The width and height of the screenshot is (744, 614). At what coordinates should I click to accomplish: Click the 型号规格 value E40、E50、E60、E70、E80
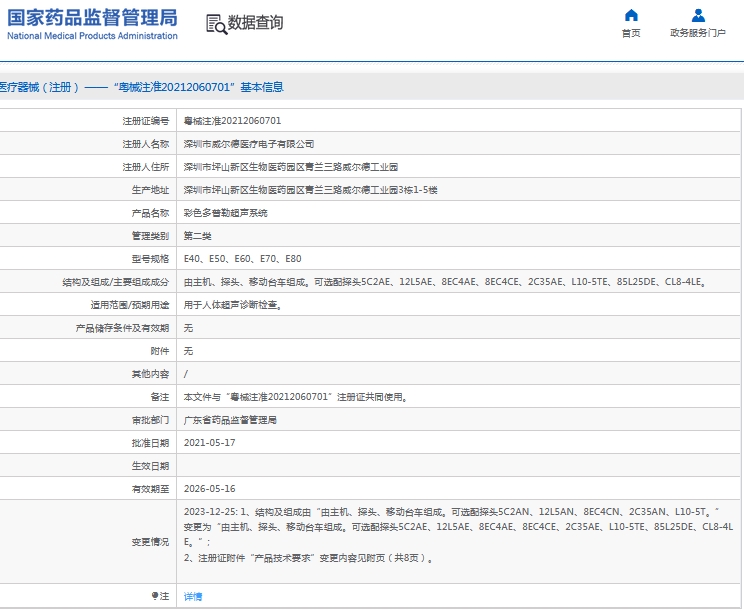point(242,259)
